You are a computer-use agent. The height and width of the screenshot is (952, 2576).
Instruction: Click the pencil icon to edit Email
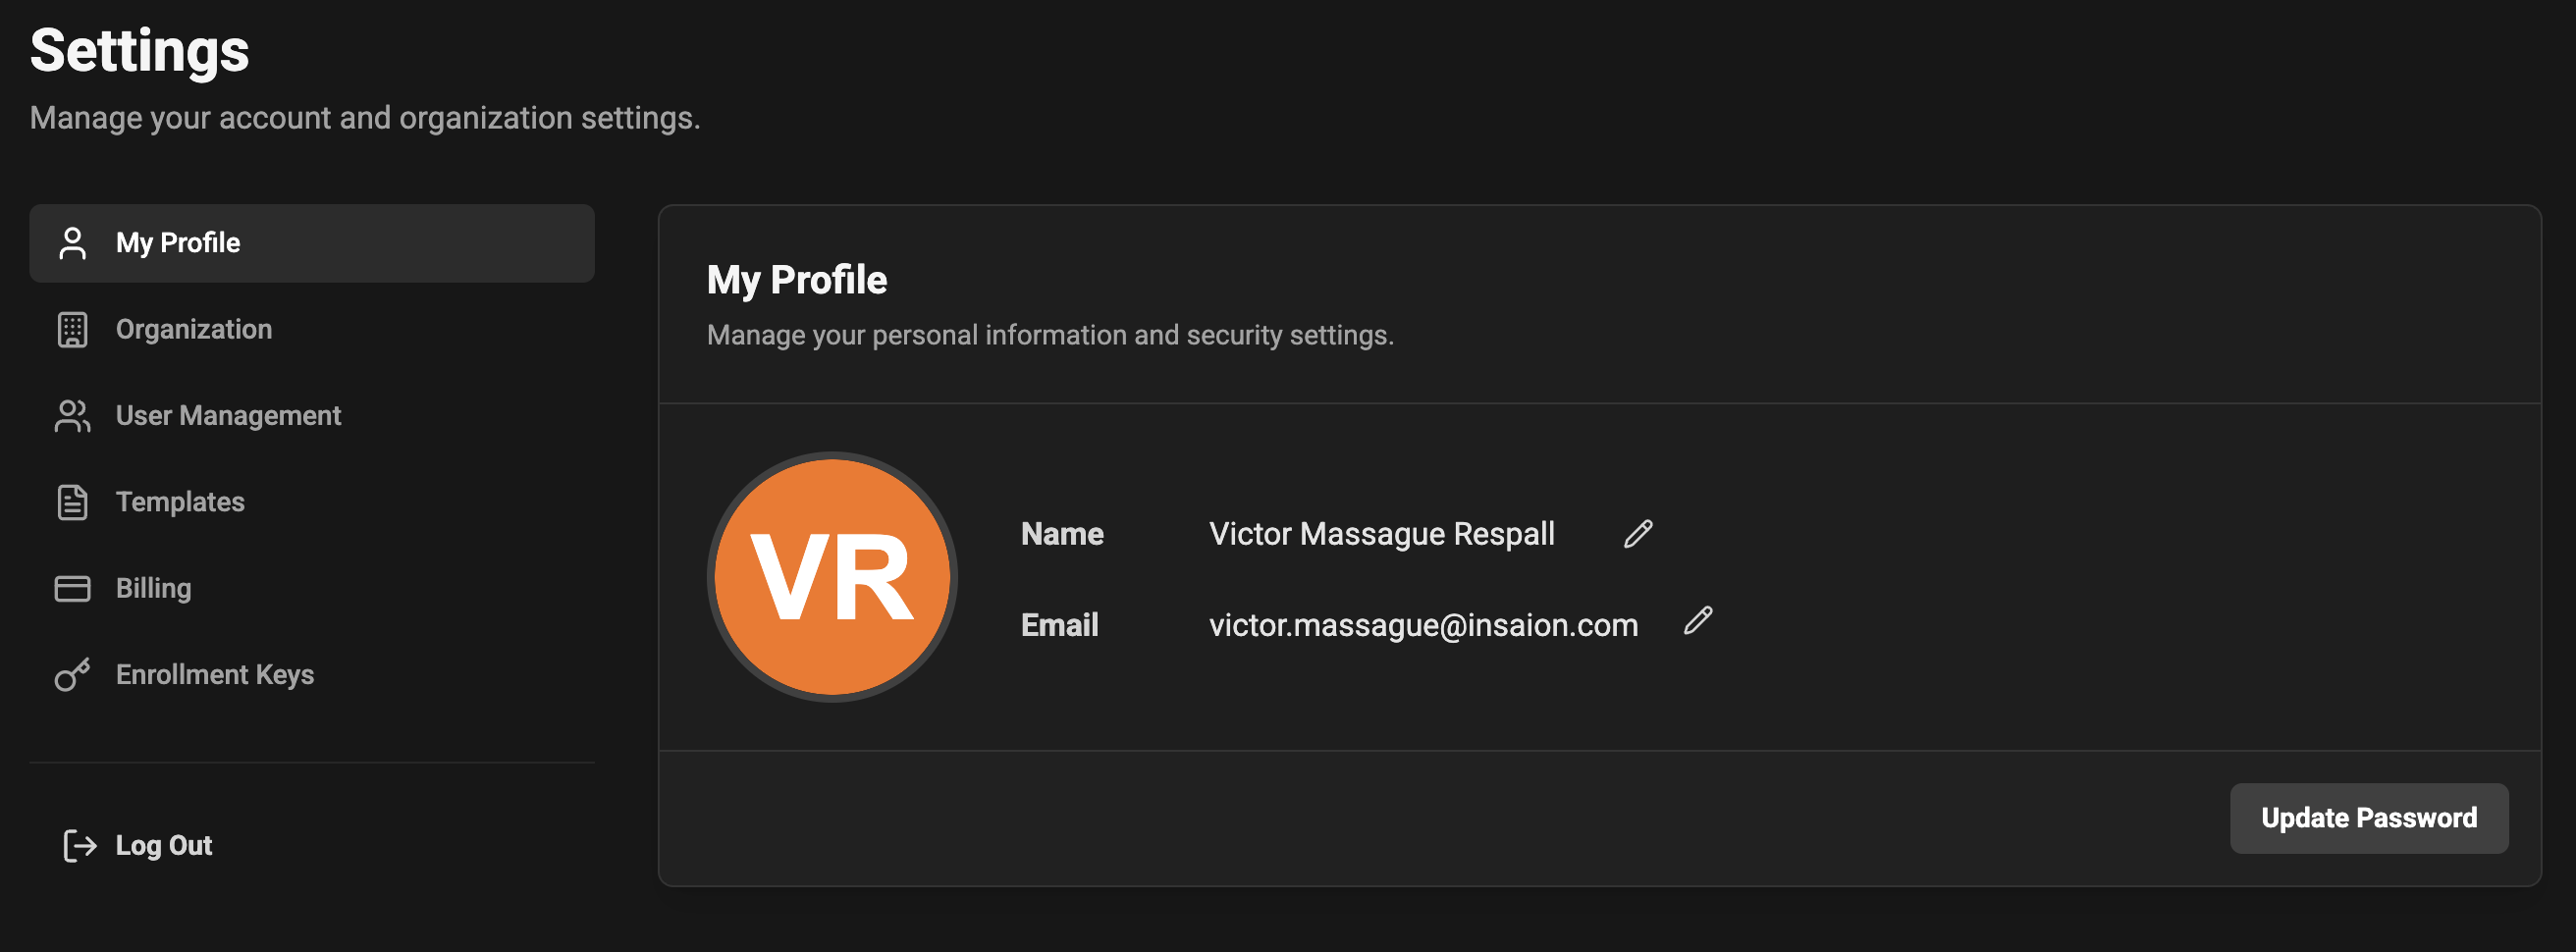tap(1697, 622)
